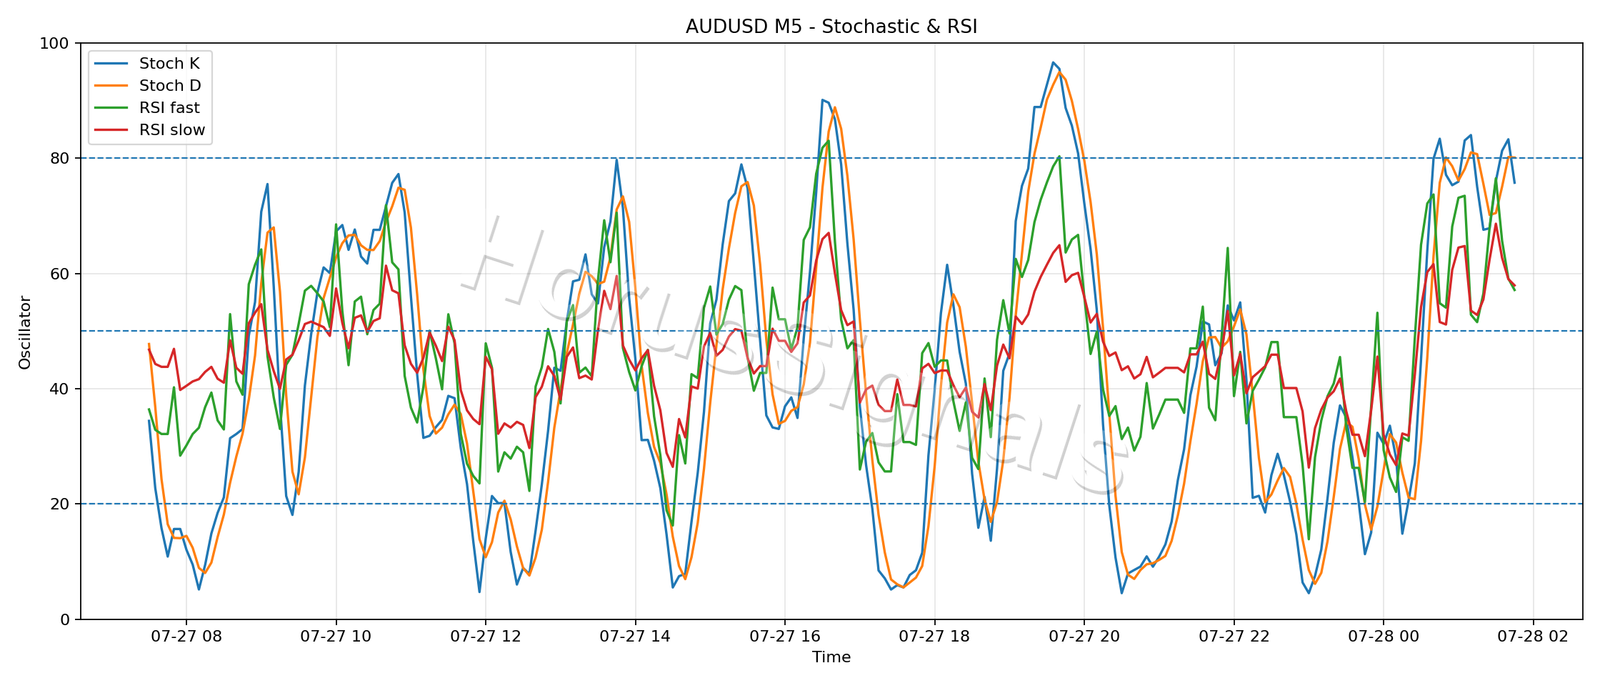Click the orange Stoch D legend line

111,86
